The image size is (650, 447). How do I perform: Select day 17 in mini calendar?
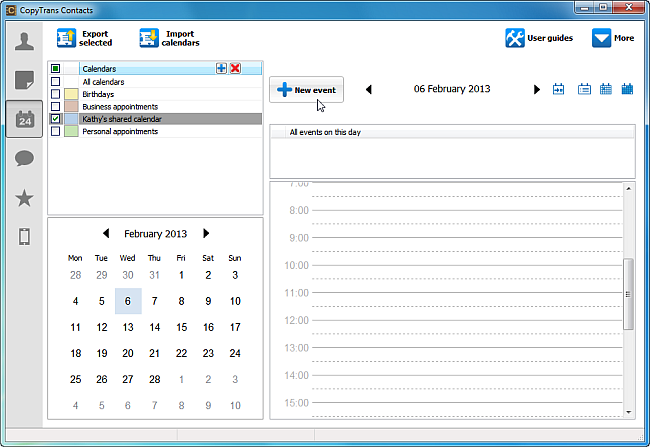pyautogui.click(x=235, y=327)
